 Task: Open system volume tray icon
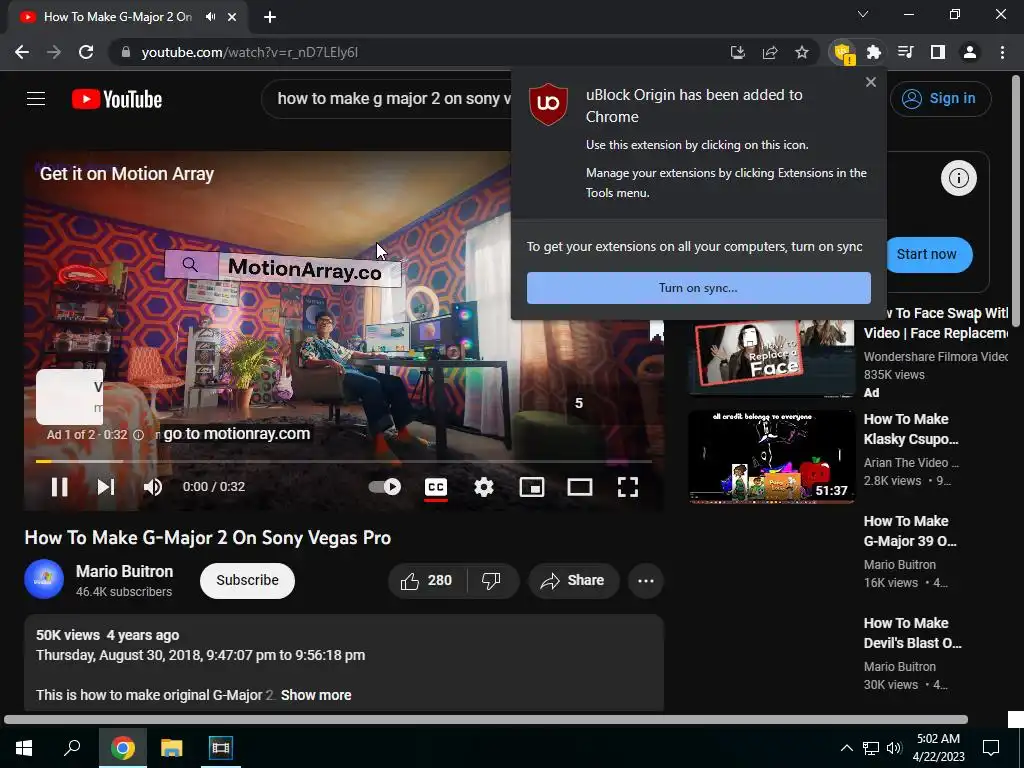tap(894, 748)
